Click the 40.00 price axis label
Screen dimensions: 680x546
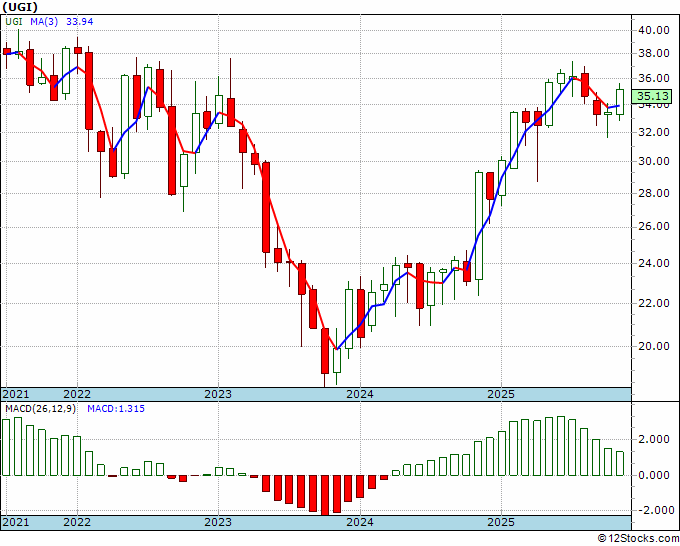tap(653, 30)
